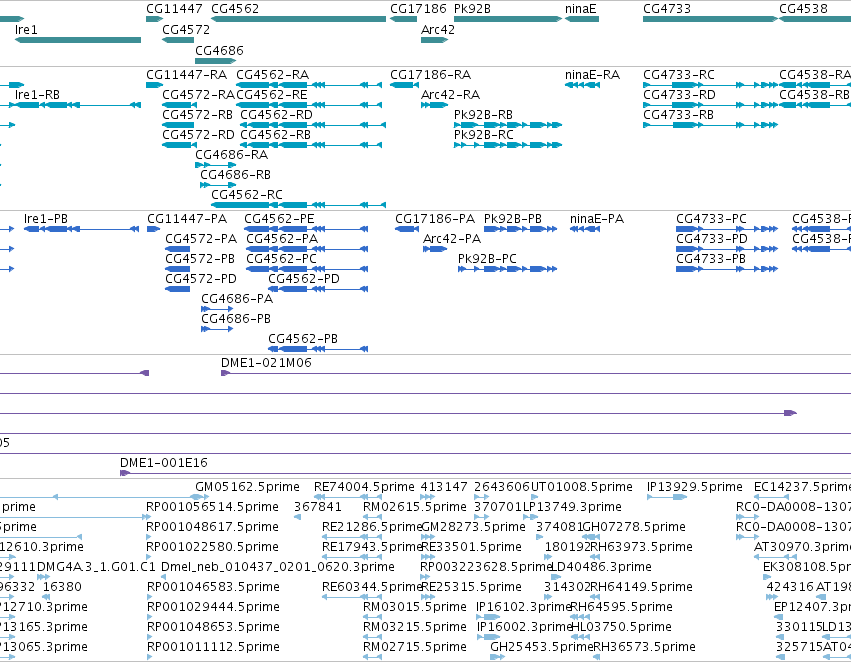The image size is (851, 662).
Task: Open the Arc42 gene label
Action: click(x=437, y=29)
